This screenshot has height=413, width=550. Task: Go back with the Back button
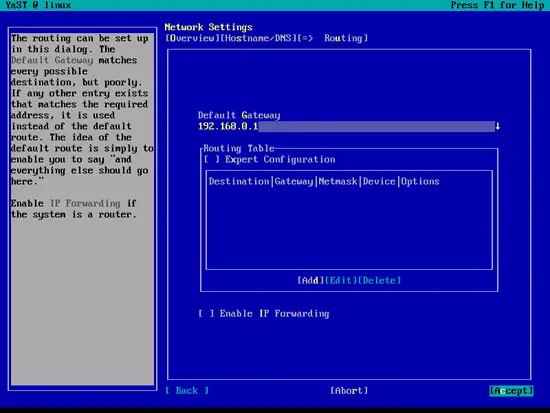[187, 391]
